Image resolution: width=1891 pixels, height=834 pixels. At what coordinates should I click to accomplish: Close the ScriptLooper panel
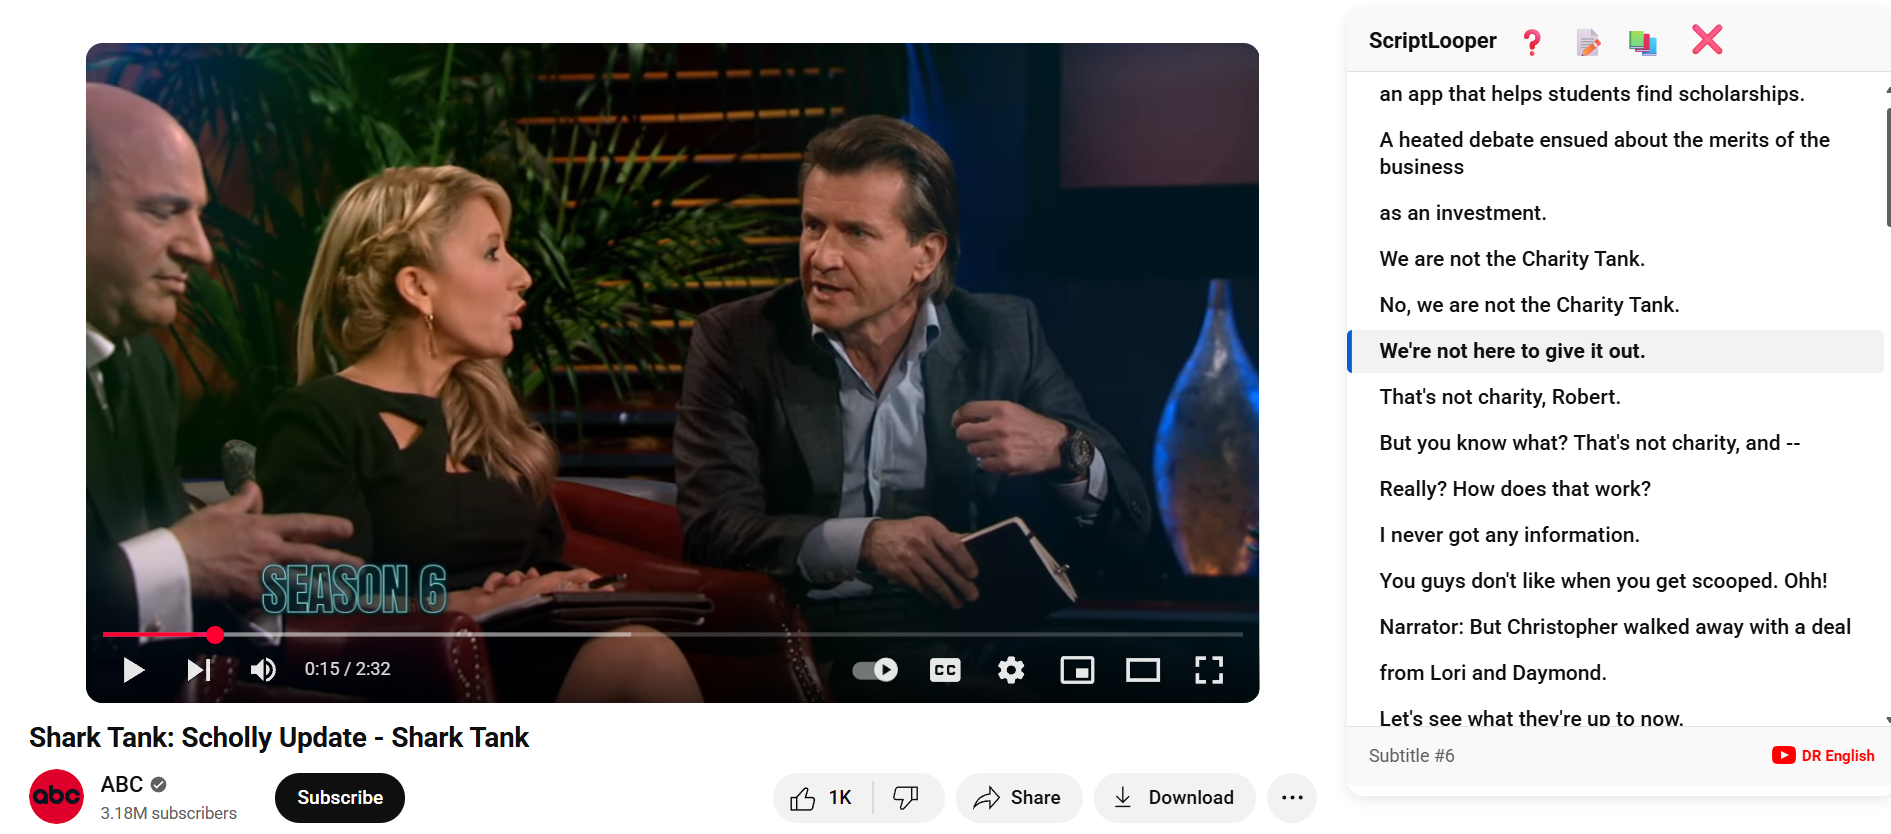(x=1707, y=39)
